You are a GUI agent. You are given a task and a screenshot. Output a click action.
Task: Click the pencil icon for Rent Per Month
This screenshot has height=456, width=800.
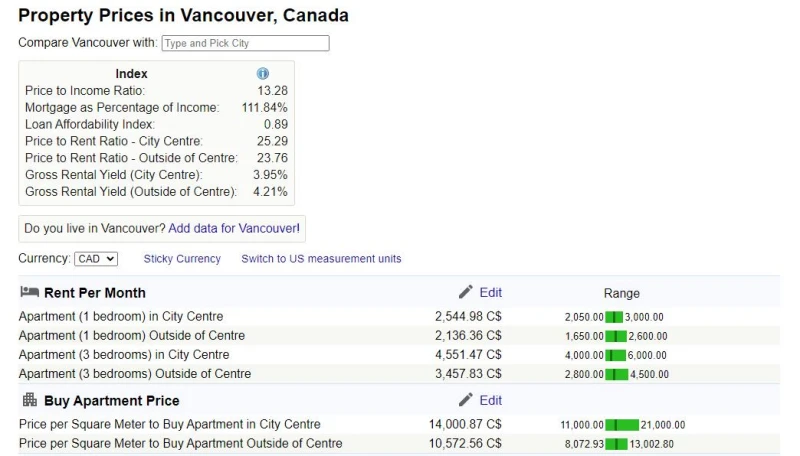coord(465,292)
